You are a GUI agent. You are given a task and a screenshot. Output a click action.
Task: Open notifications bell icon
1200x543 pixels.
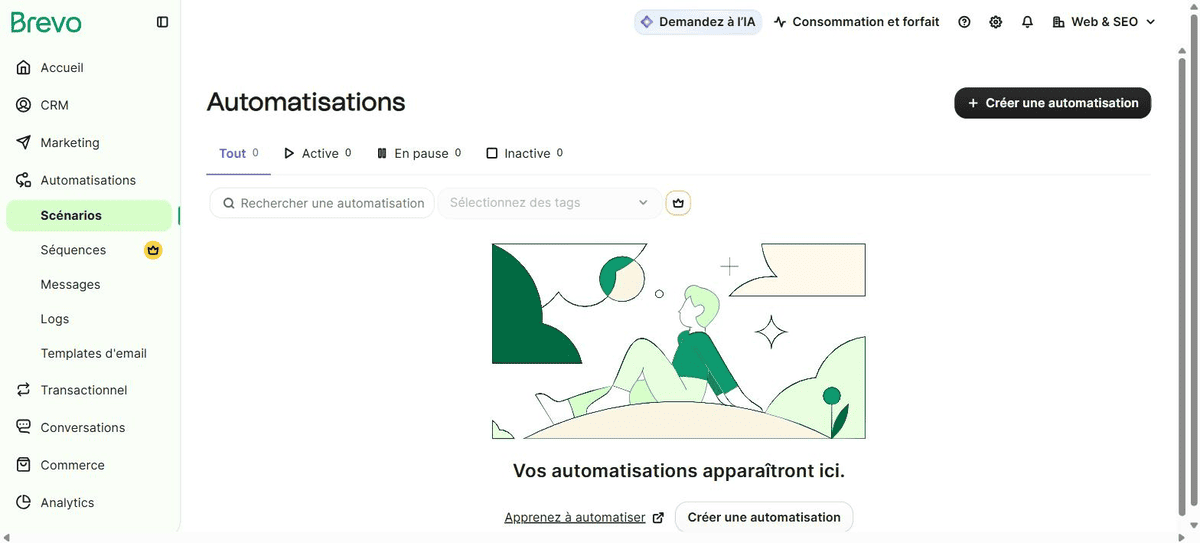coord(1027,22)
